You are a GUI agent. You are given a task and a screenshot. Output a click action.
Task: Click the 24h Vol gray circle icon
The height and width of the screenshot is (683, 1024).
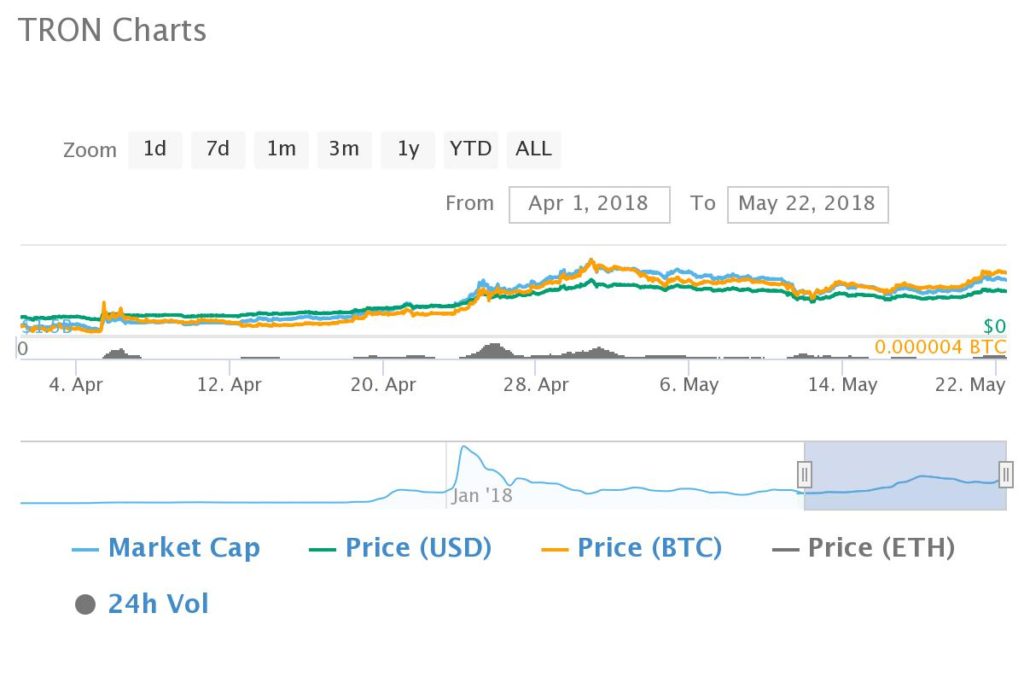[86, 605]
